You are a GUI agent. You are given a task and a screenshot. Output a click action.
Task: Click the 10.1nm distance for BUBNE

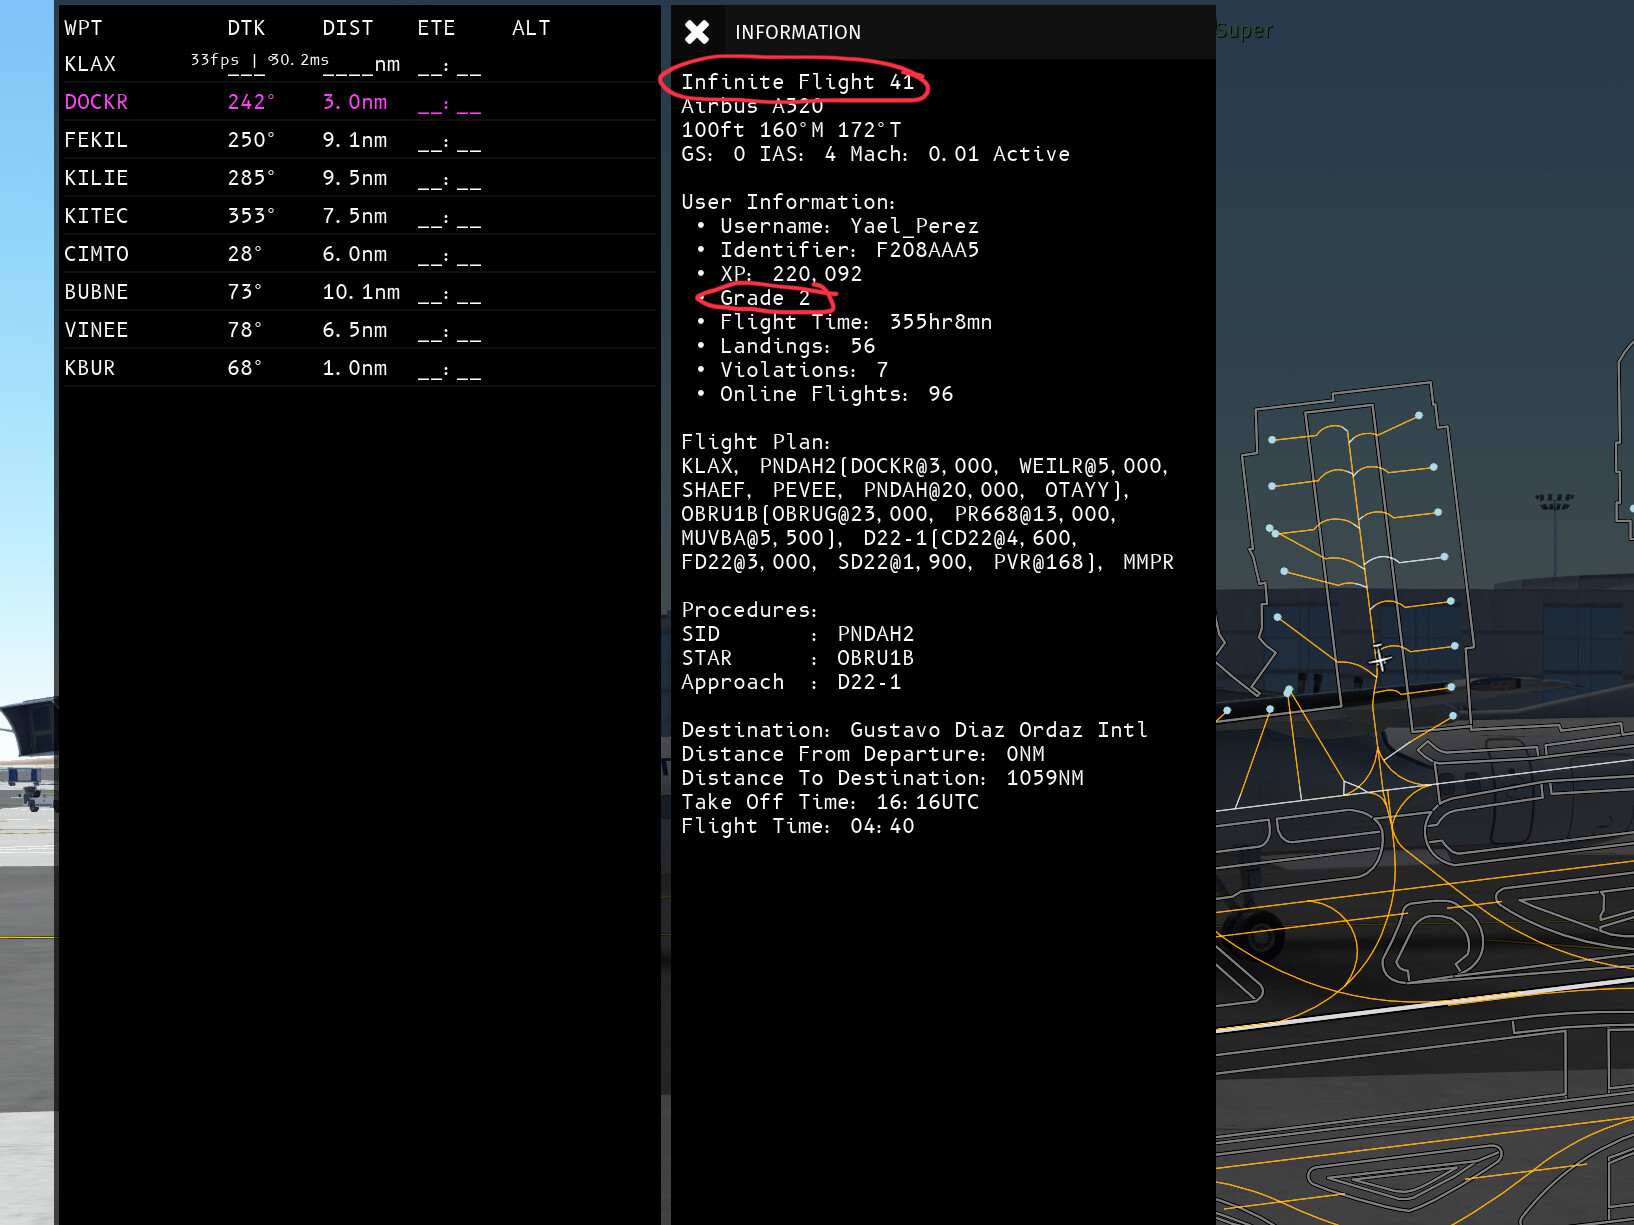coord(361,292)
